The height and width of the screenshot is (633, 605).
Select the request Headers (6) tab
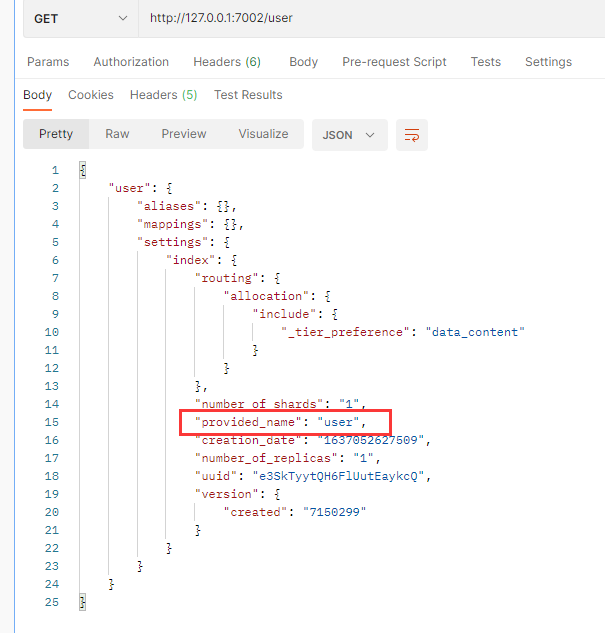[x=227, y=62]
